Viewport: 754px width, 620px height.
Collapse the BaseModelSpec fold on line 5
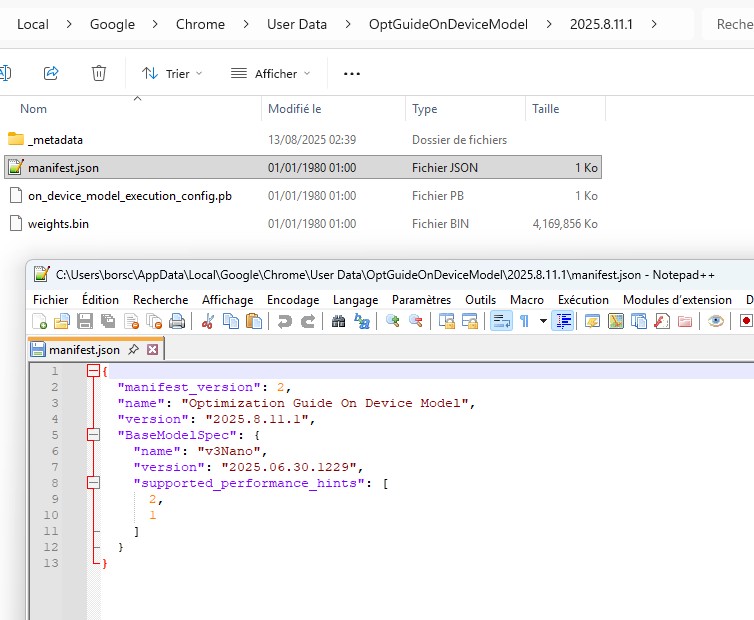93,435
